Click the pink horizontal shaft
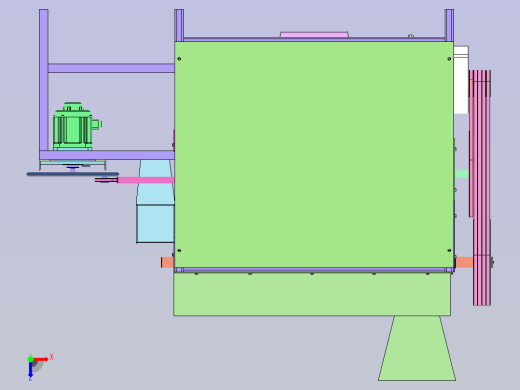This screenshot has width=520, height=390. coord(146,180)
